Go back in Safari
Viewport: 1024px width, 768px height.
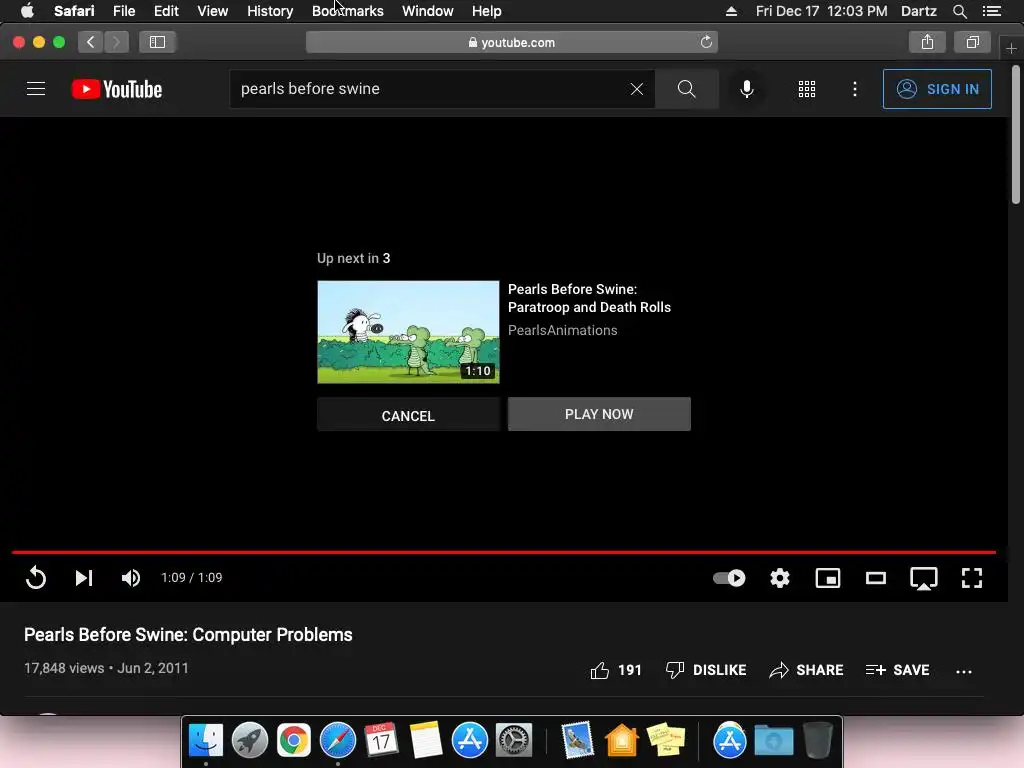[91, 42]
